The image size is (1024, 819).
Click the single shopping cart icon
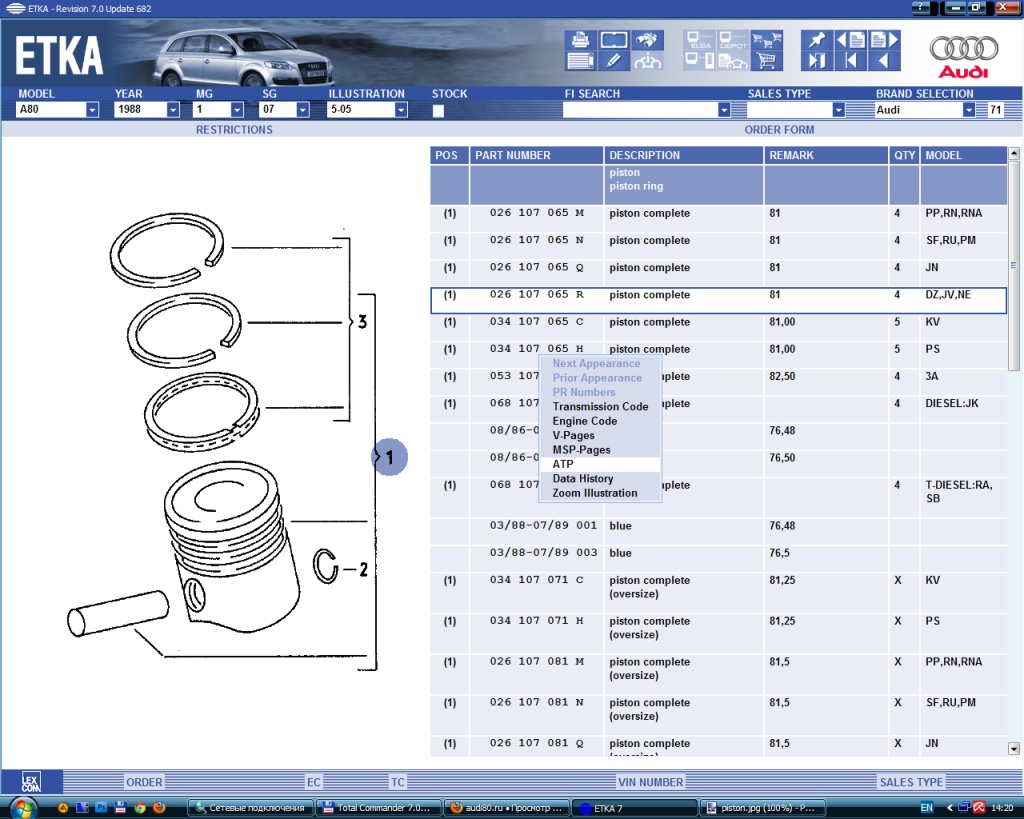[x=767, y=61]
